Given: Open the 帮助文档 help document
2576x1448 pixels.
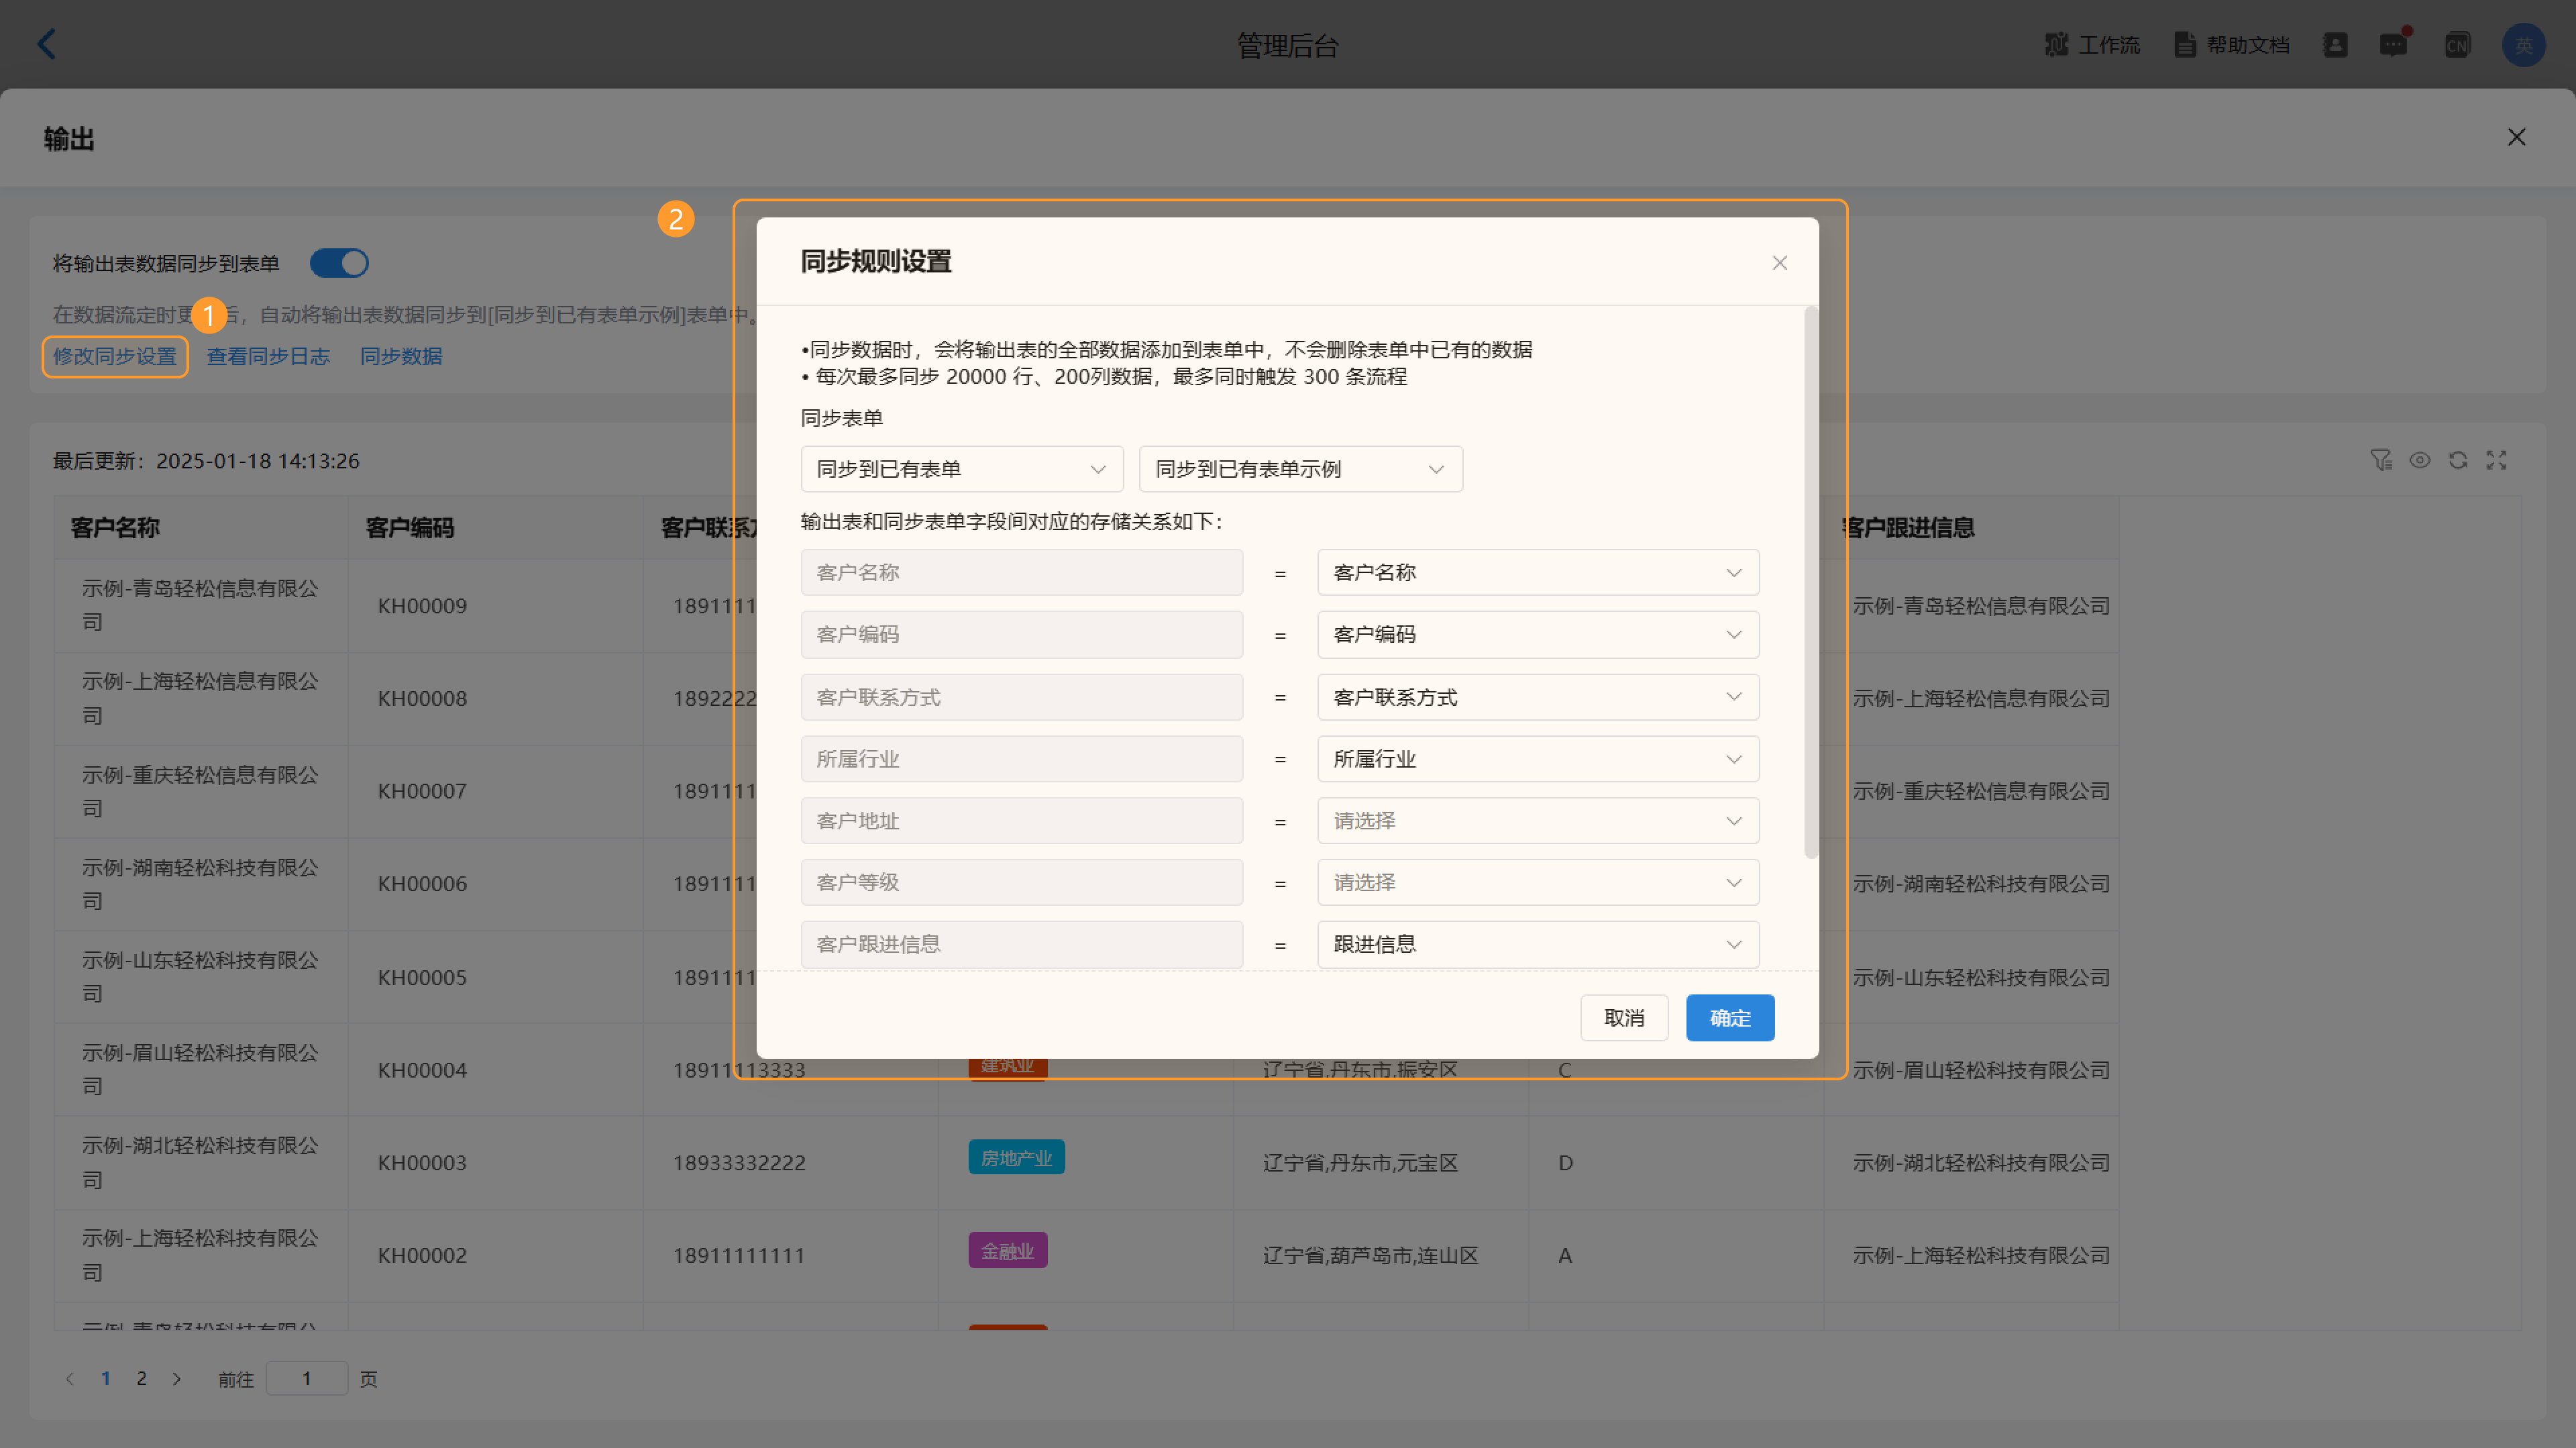Looking at the screenshot, I should coord(2231,45).
